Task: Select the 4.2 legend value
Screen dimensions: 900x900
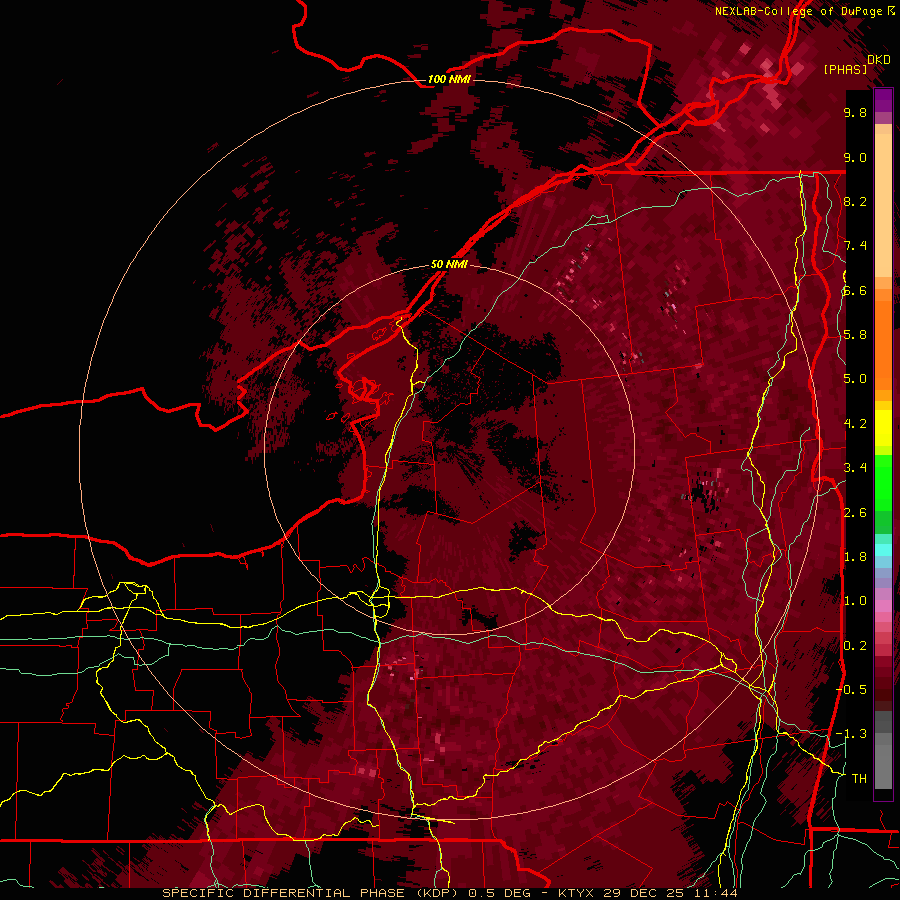Action: [x=855, y=424]
